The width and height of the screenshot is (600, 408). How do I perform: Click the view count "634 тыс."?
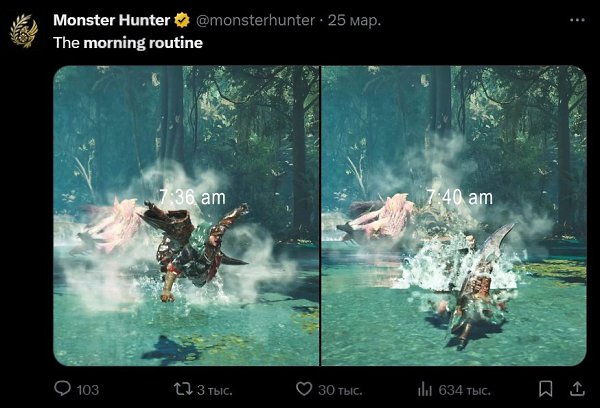(464, 389)
